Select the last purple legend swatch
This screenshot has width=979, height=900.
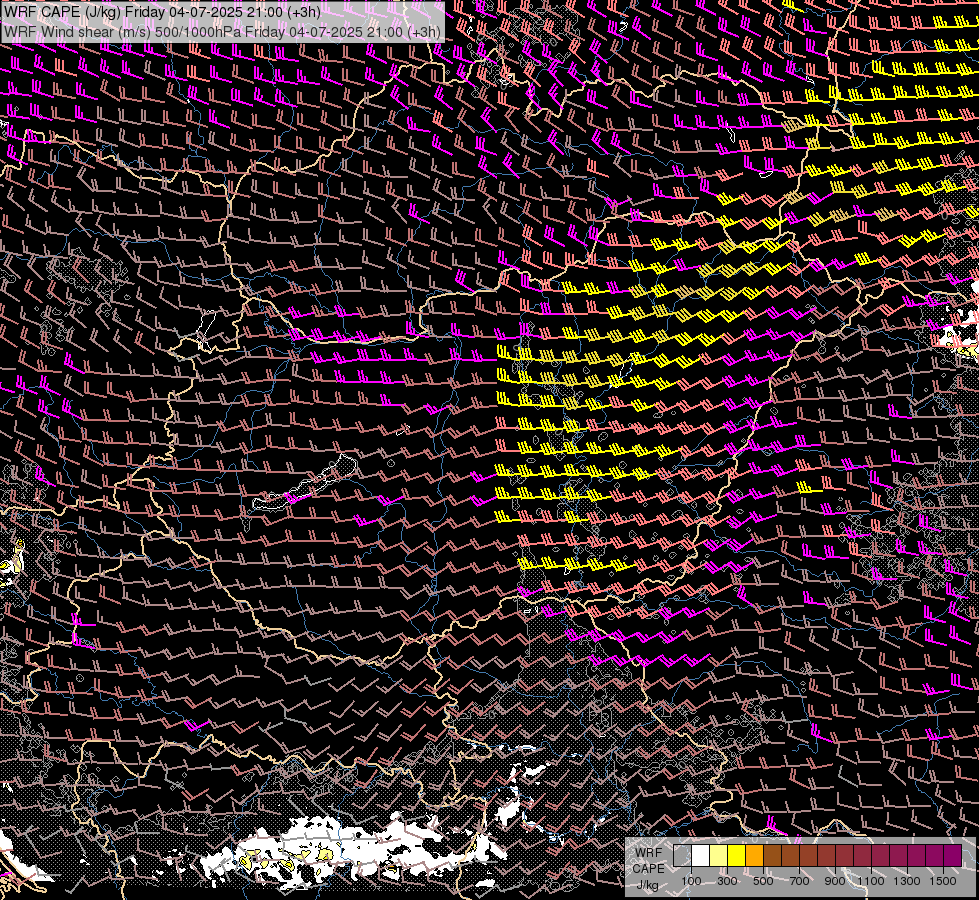point(953,855)
